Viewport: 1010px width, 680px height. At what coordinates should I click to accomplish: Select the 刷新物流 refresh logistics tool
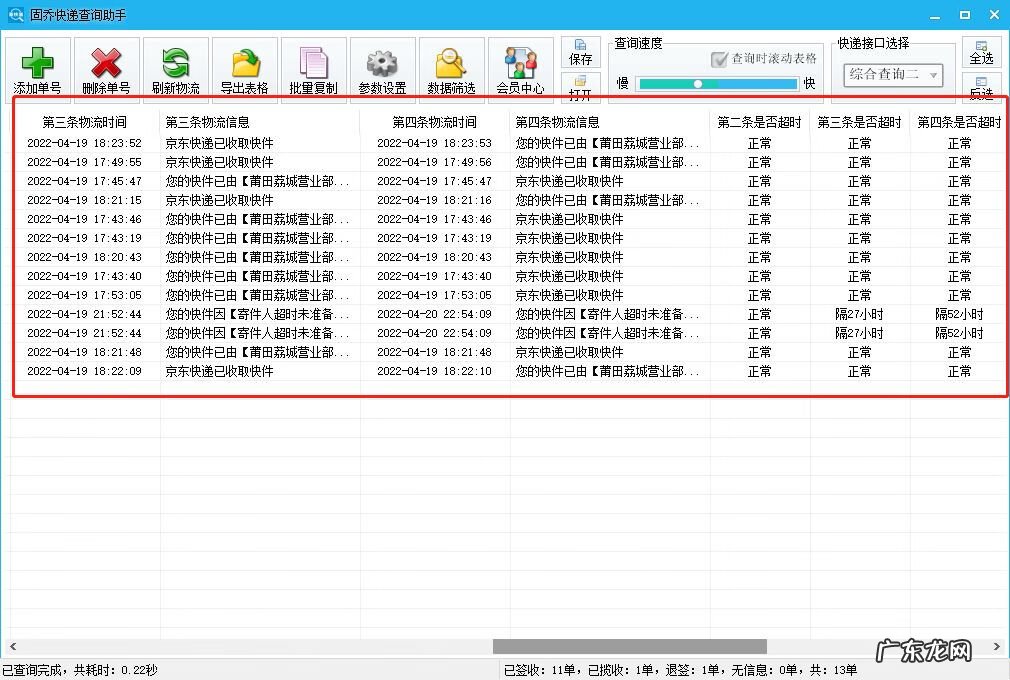click(175, 67)
